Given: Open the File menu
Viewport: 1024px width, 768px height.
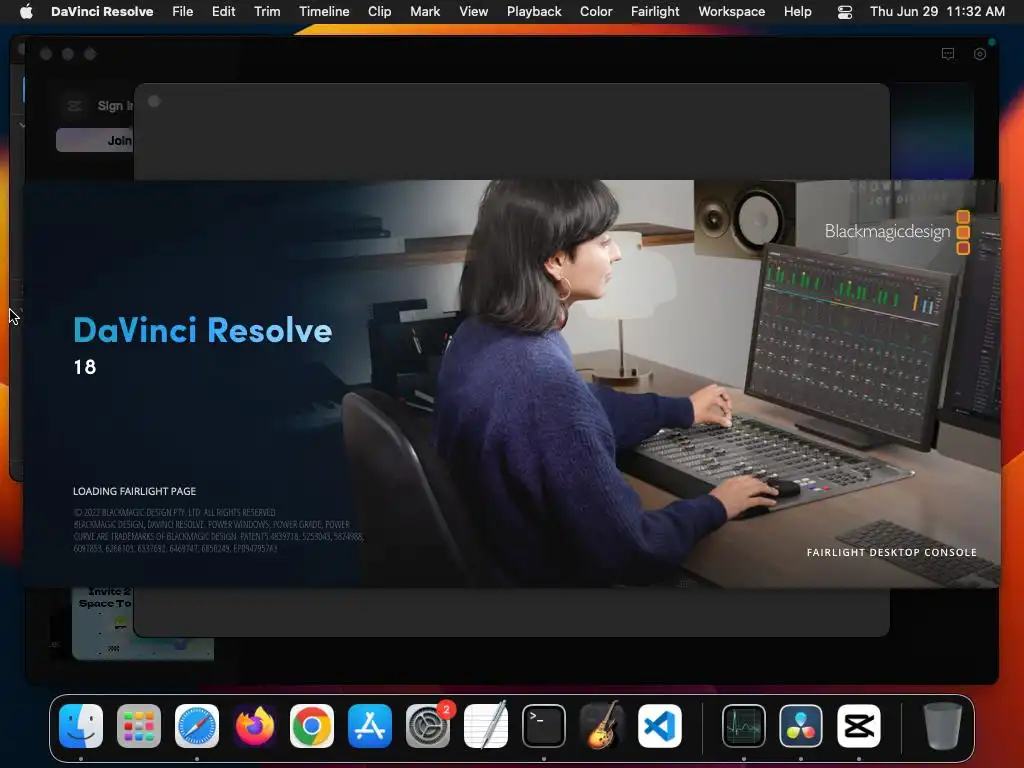Looking at the screenshot, I should point(182,11).
